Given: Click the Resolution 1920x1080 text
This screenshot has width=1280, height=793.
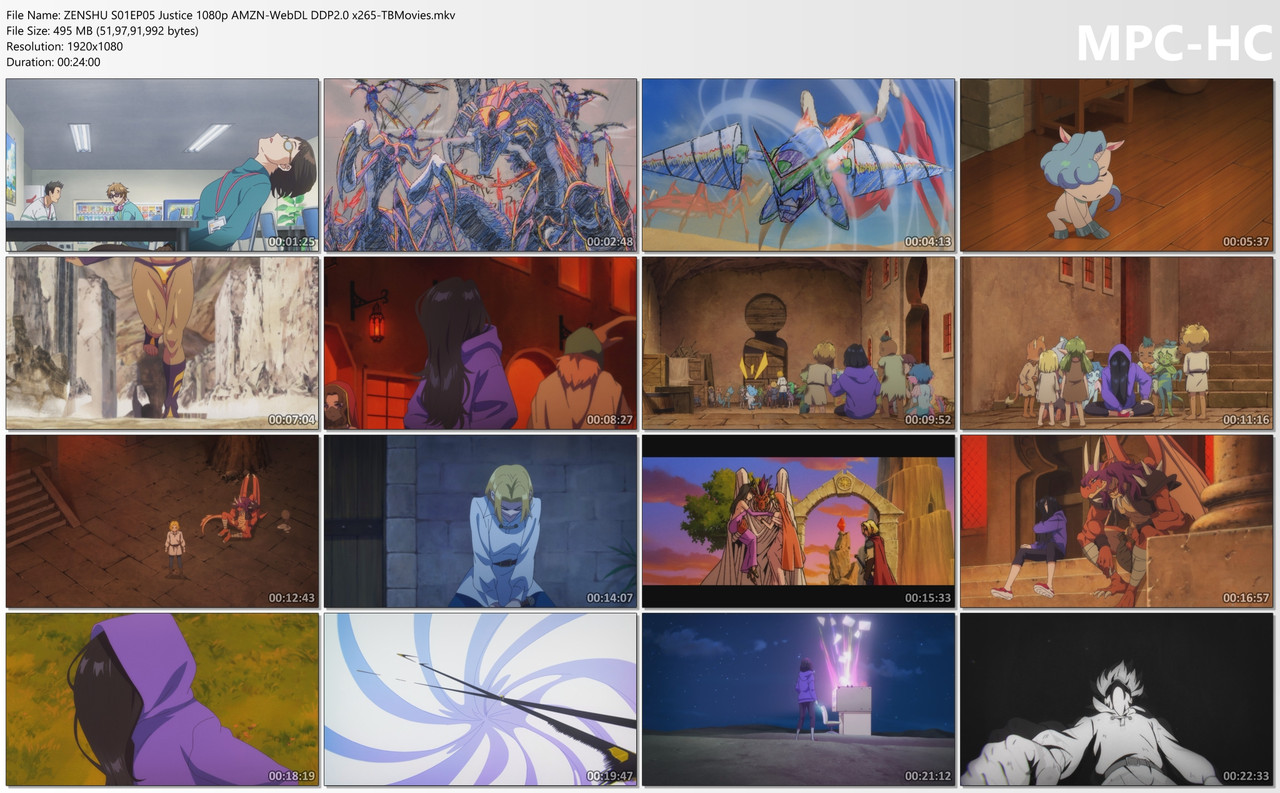Looking at the screenshot, I should click(65, 46).
